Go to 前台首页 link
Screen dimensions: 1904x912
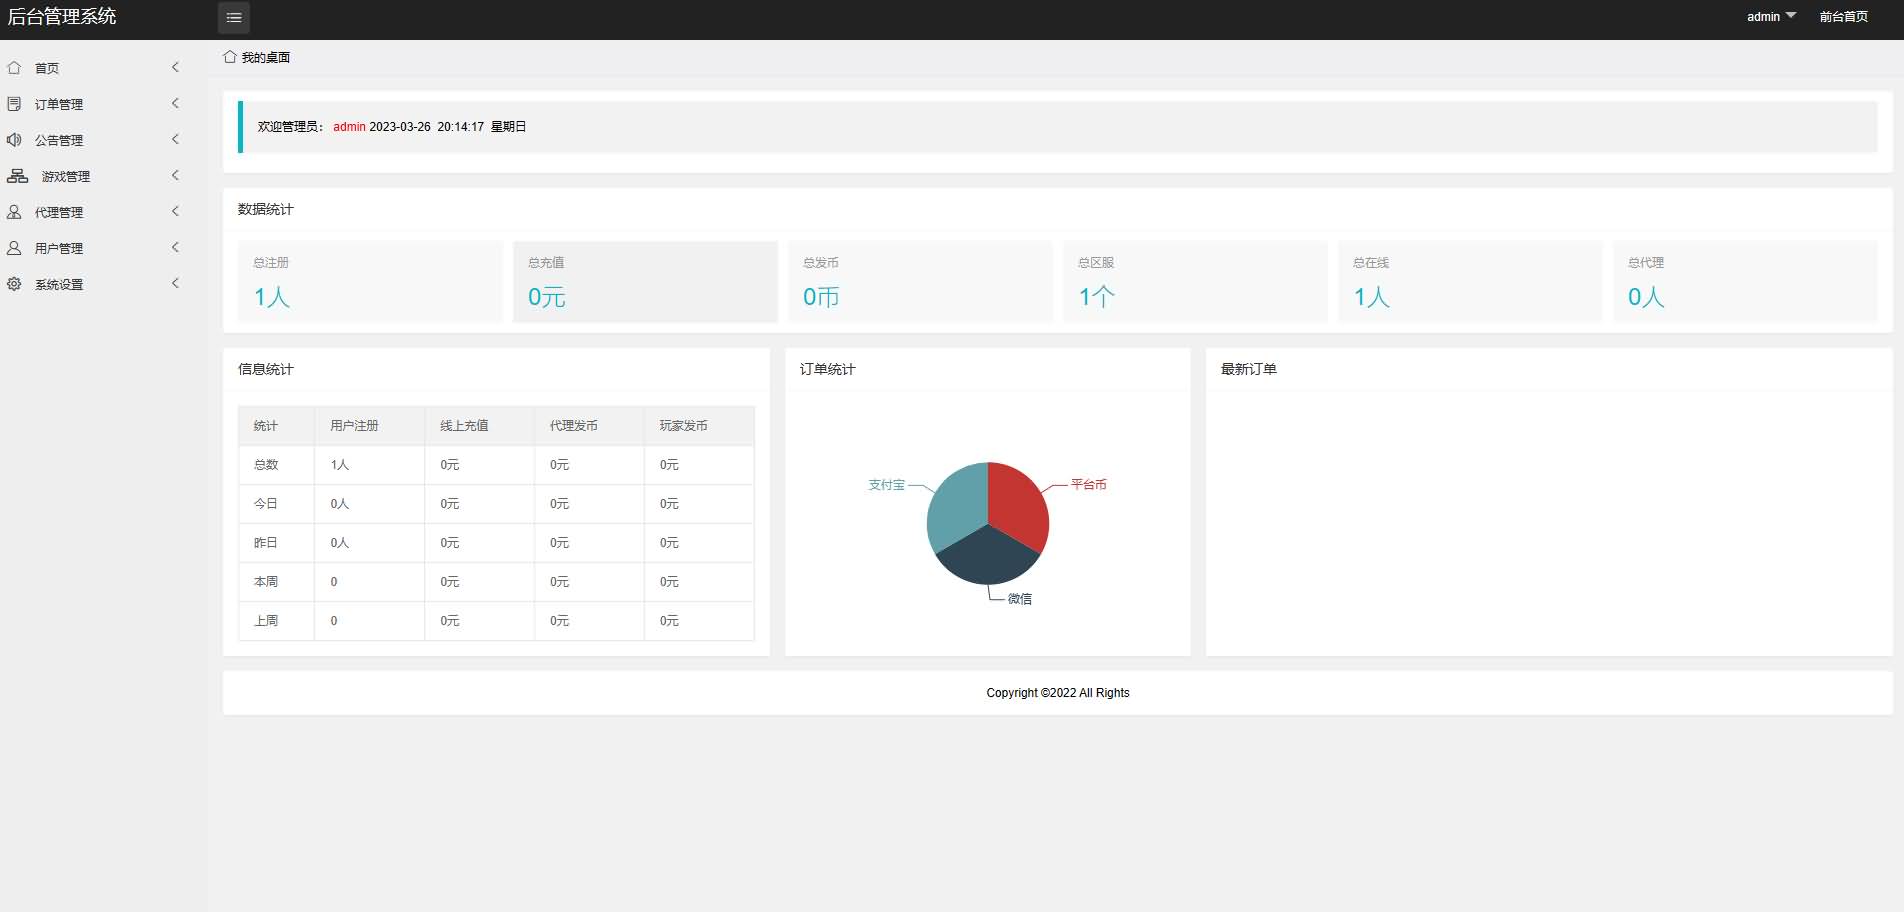(x=1843, y=17)
